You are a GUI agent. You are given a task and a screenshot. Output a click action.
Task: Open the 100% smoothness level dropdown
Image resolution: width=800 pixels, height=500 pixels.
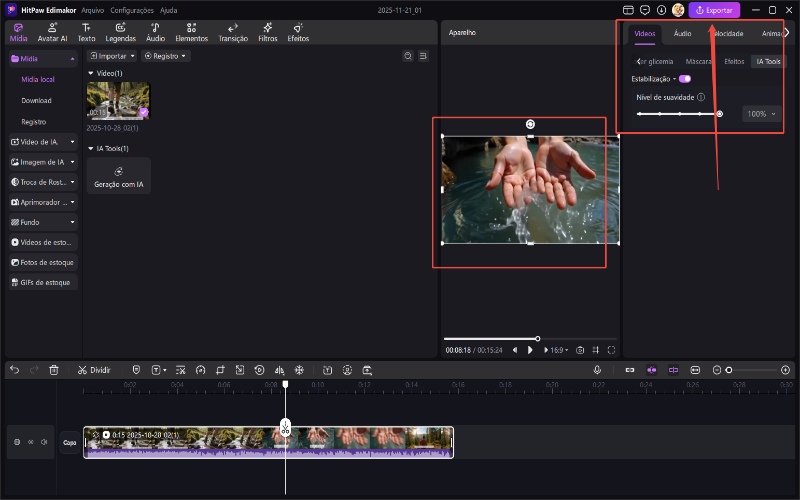(x=761, y=114)
